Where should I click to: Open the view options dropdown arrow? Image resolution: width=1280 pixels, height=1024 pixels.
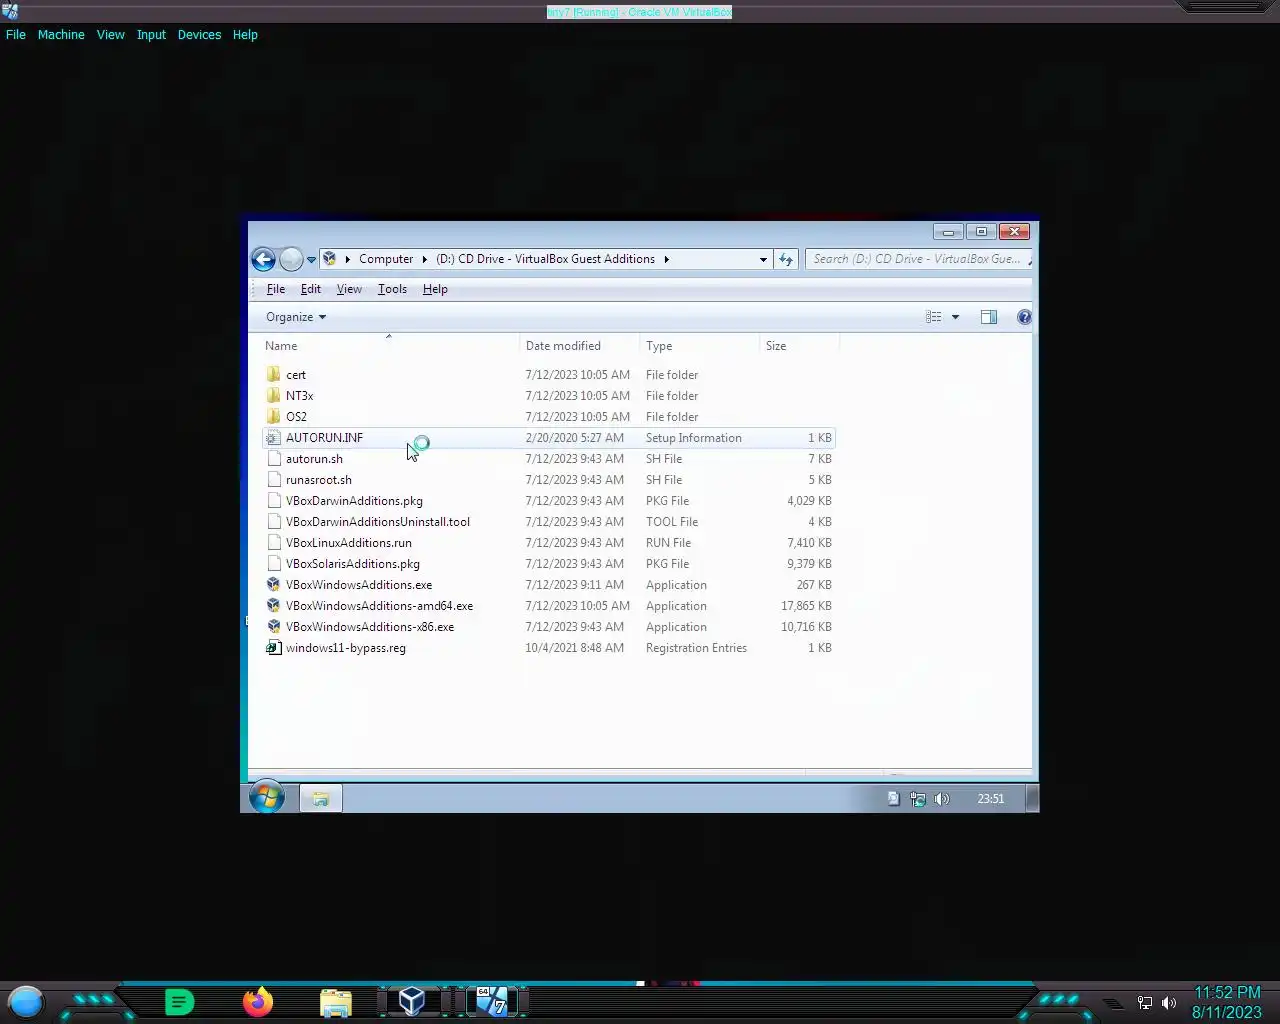coord(955,317)
